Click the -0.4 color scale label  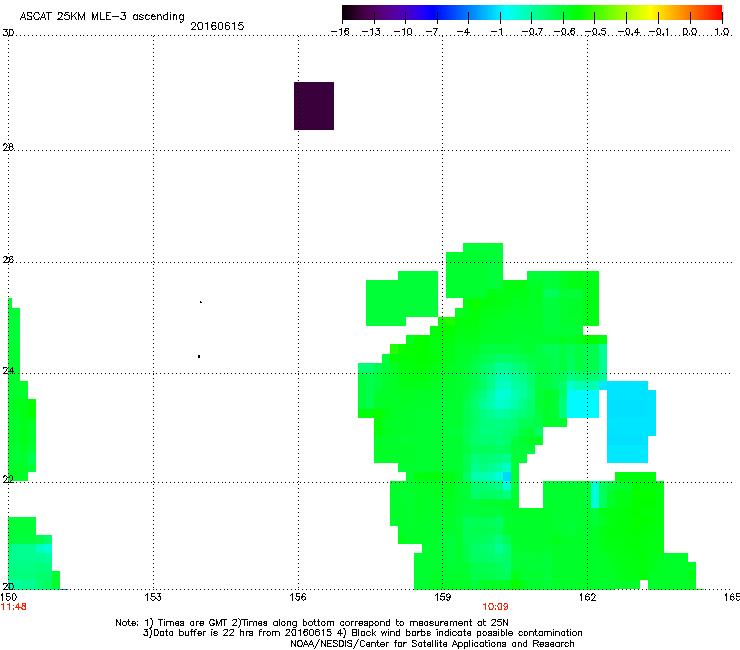pyautogui.click(x=629, y=32)
